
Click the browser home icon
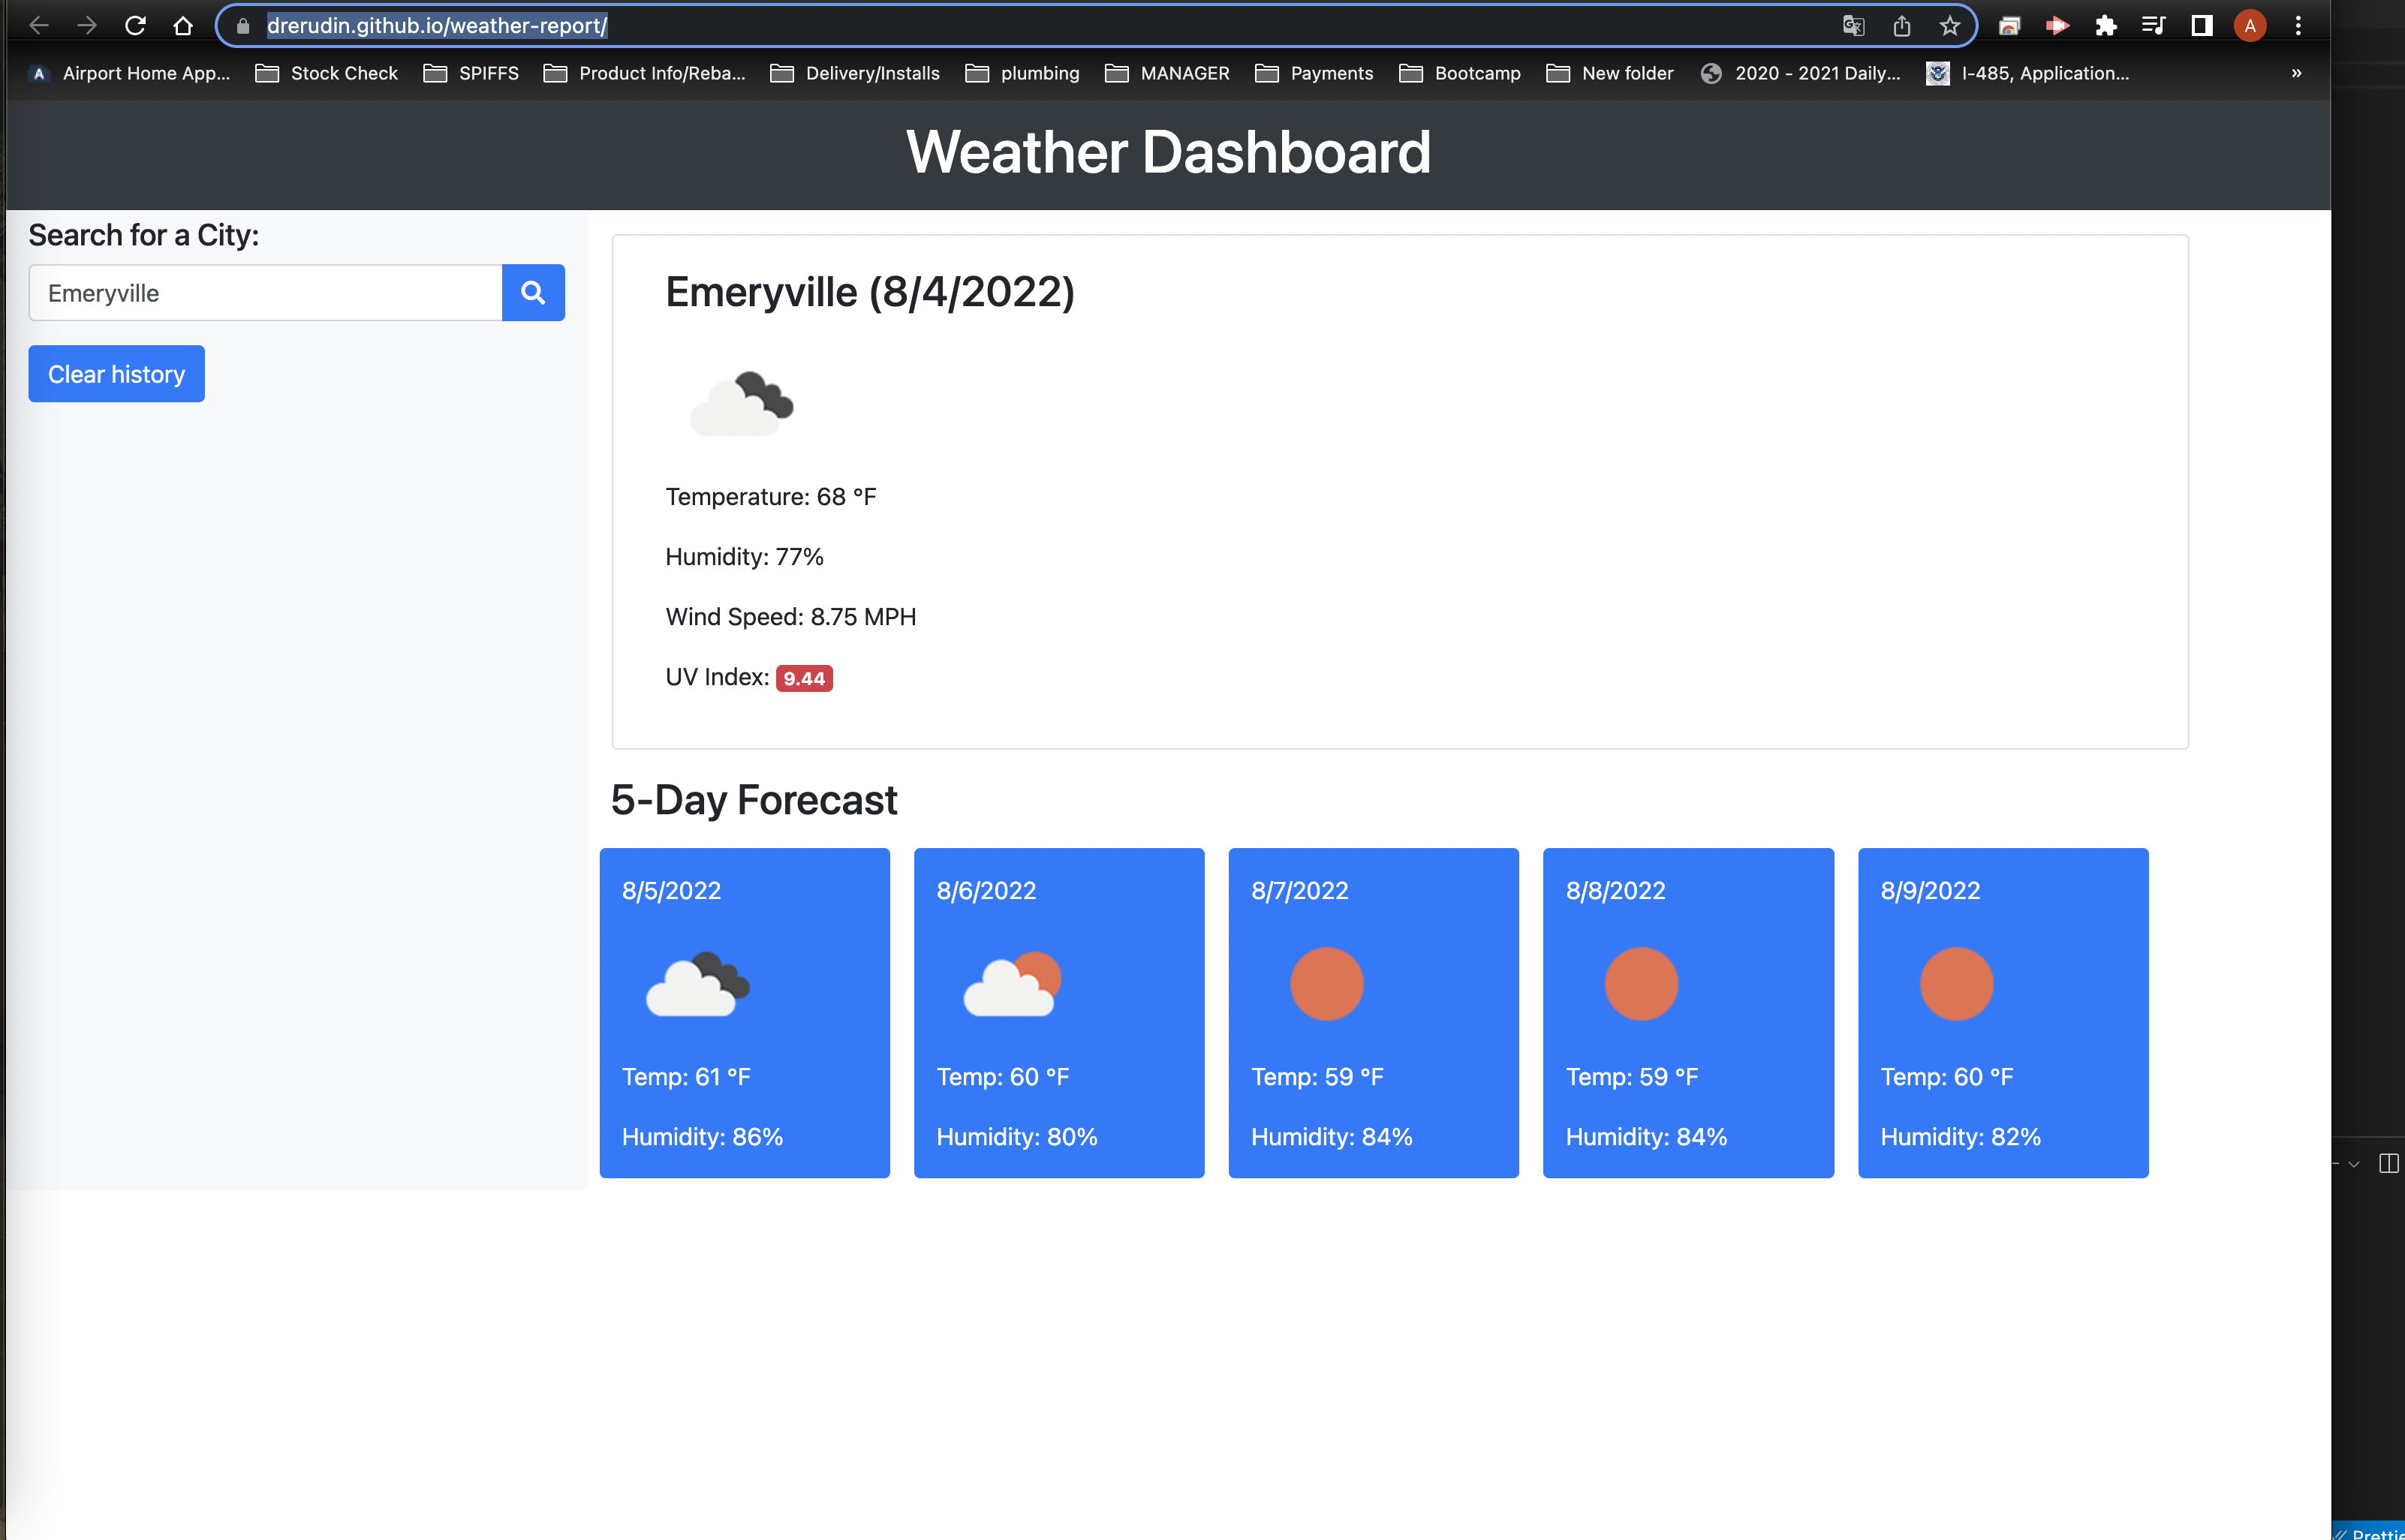[183, 26]
